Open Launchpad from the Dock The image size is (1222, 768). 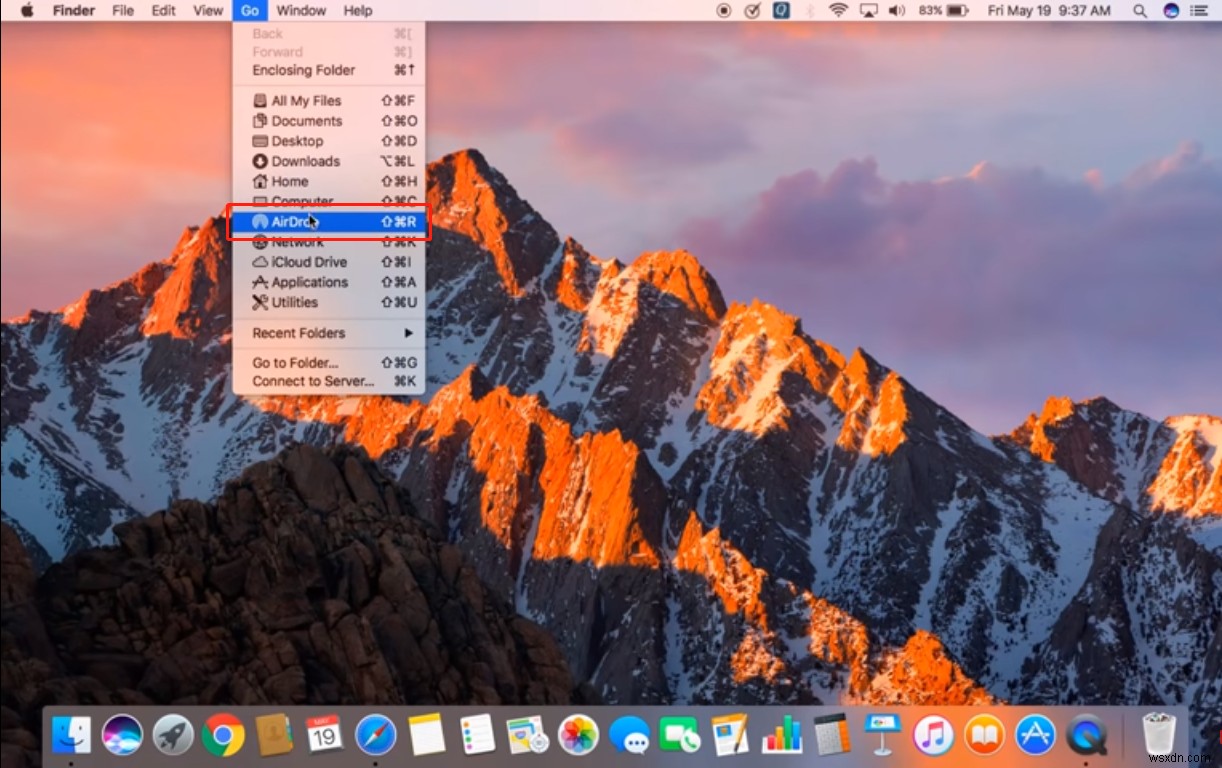coord(172,735)
